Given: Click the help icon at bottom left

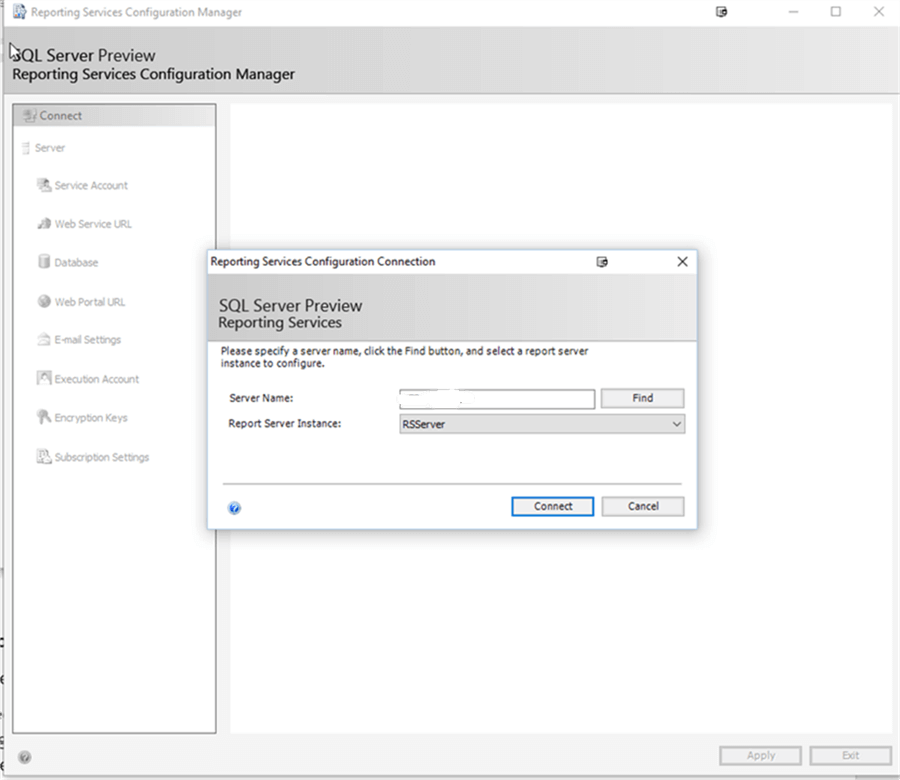Looking at the screenshot, I should pyautogui.click(x=25, y=757).
